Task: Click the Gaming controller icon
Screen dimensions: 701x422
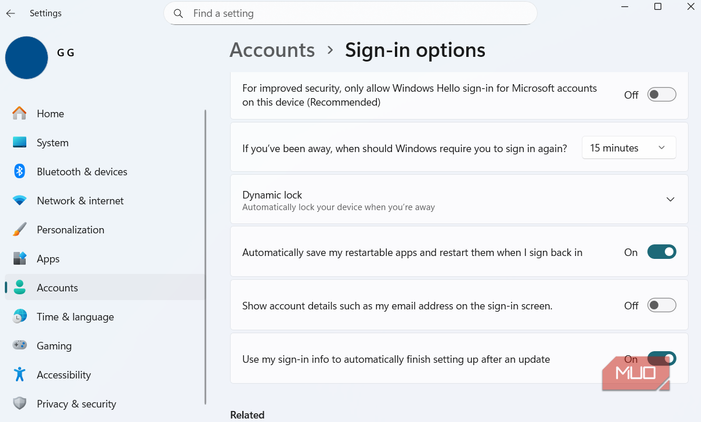Action: coord(19,345)
